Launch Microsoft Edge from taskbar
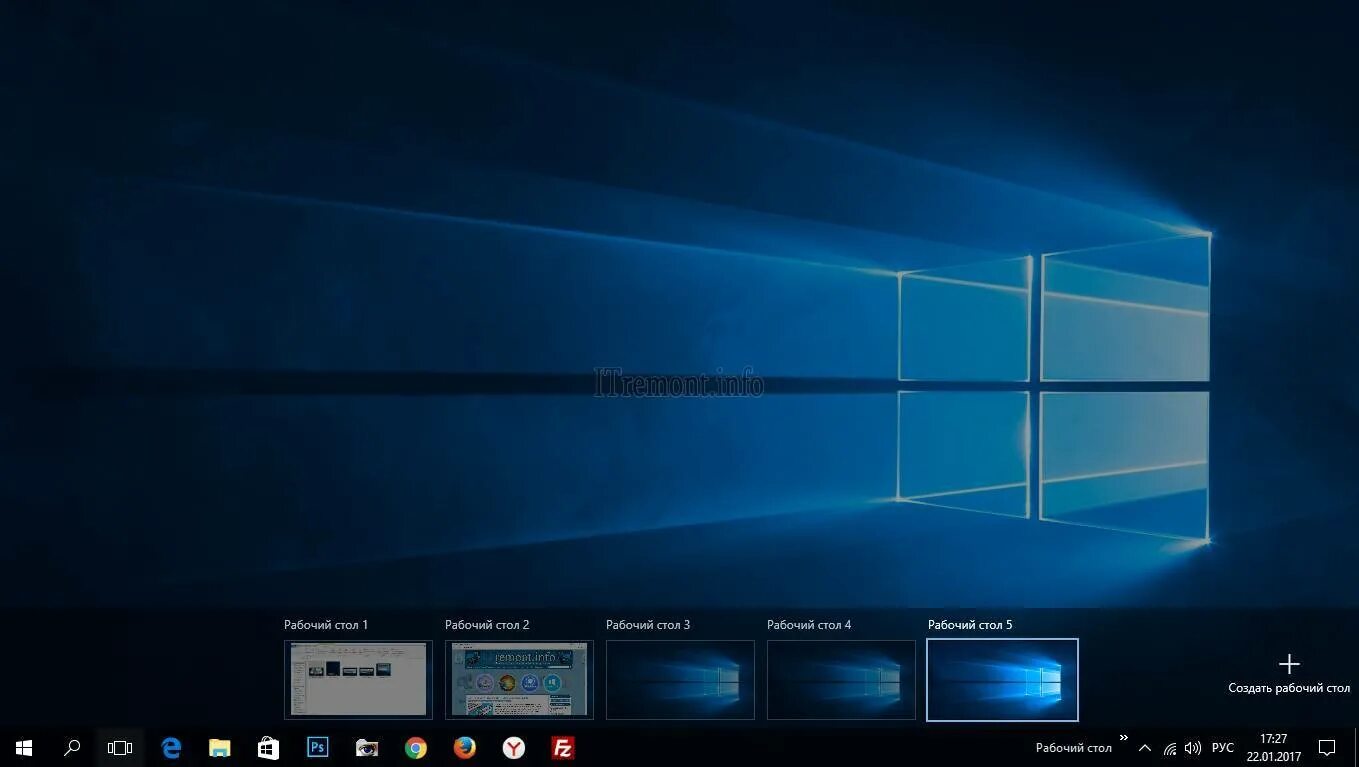This screenshot has height=767, width=1359. [x=171, y=748]
